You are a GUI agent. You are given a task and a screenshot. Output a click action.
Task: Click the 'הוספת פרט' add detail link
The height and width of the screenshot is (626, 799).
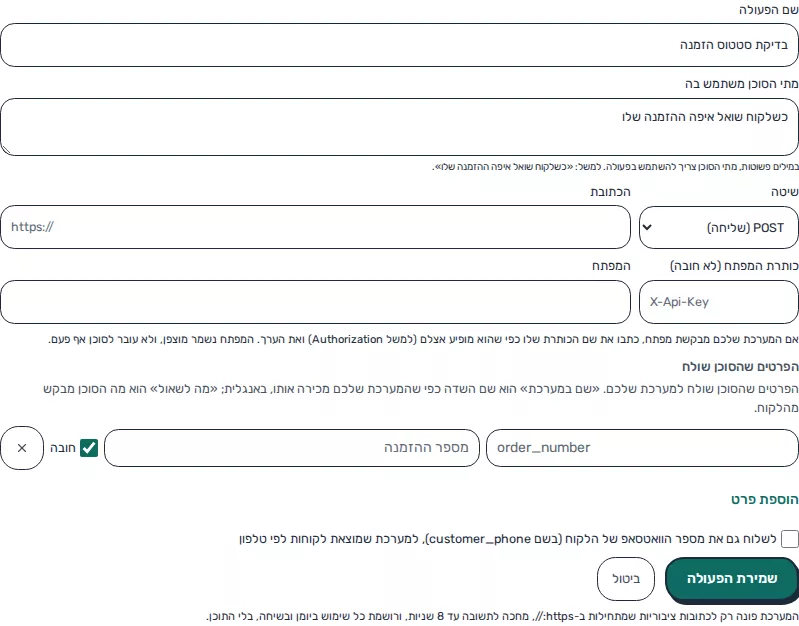coord(765,499)
